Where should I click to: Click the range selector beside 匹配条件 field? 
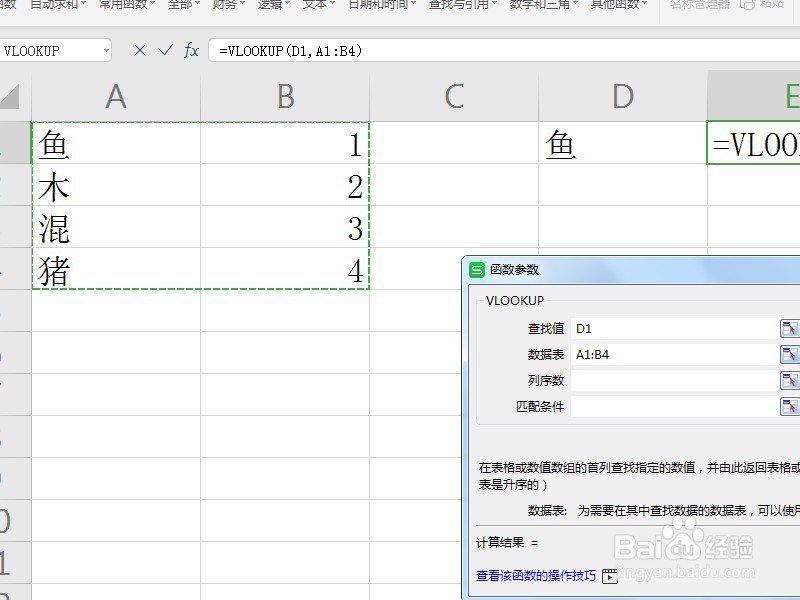click(x=790, y=405)
